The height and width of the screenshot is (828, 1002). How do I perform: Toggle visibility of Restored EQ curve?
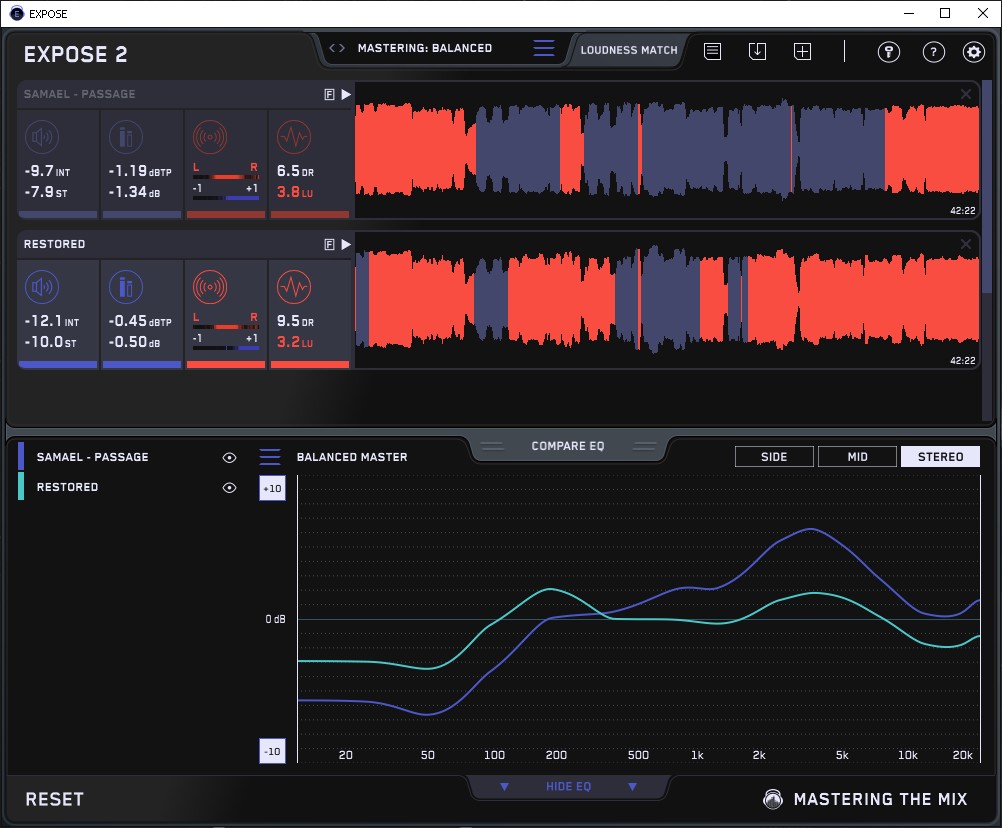coord(229,487)
